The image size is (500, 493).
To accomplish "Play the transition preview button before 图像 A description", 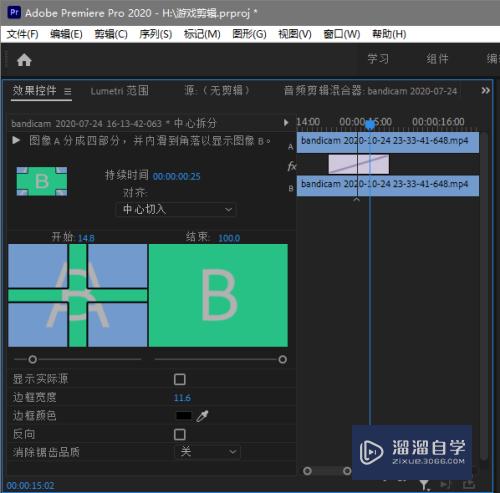I will [x=16, y=140].
